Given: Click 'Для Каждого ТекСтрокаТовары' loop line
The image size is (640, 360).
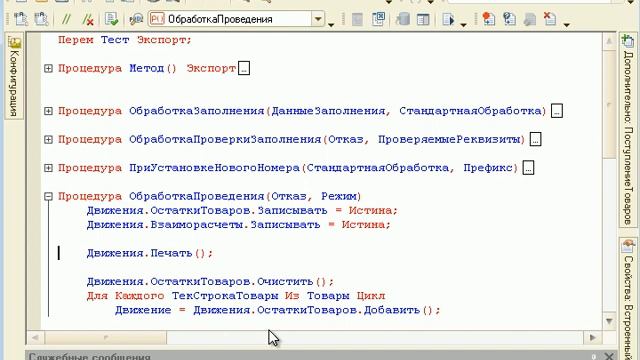Looking at the screenshot, I should tap(236, 296).
